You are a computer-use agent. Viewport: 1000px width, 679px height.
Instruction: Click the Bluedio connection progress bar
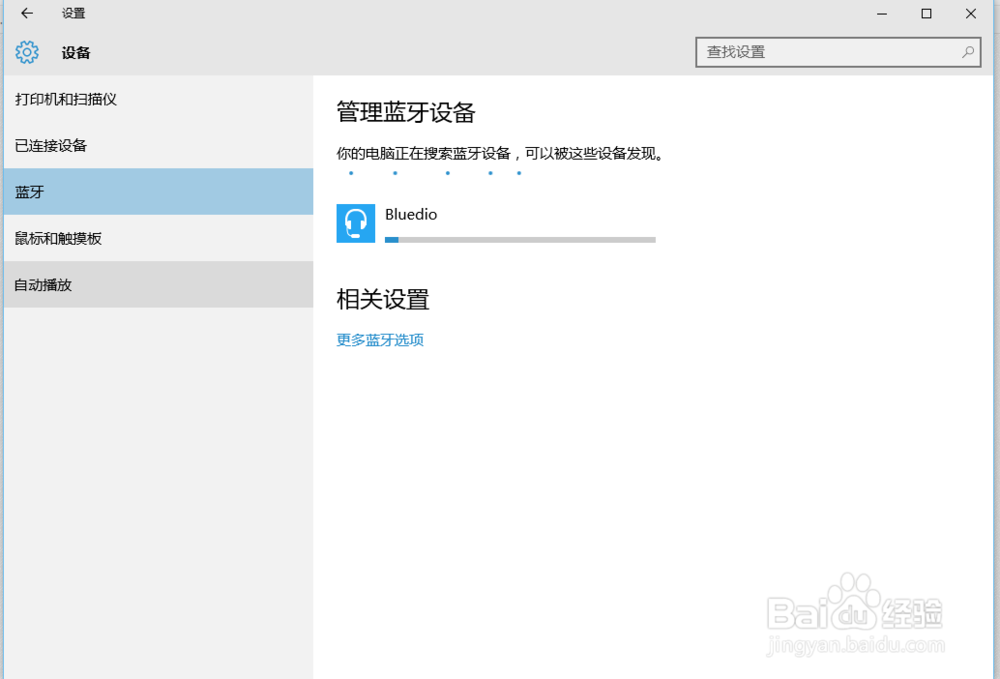coord(520,239)
